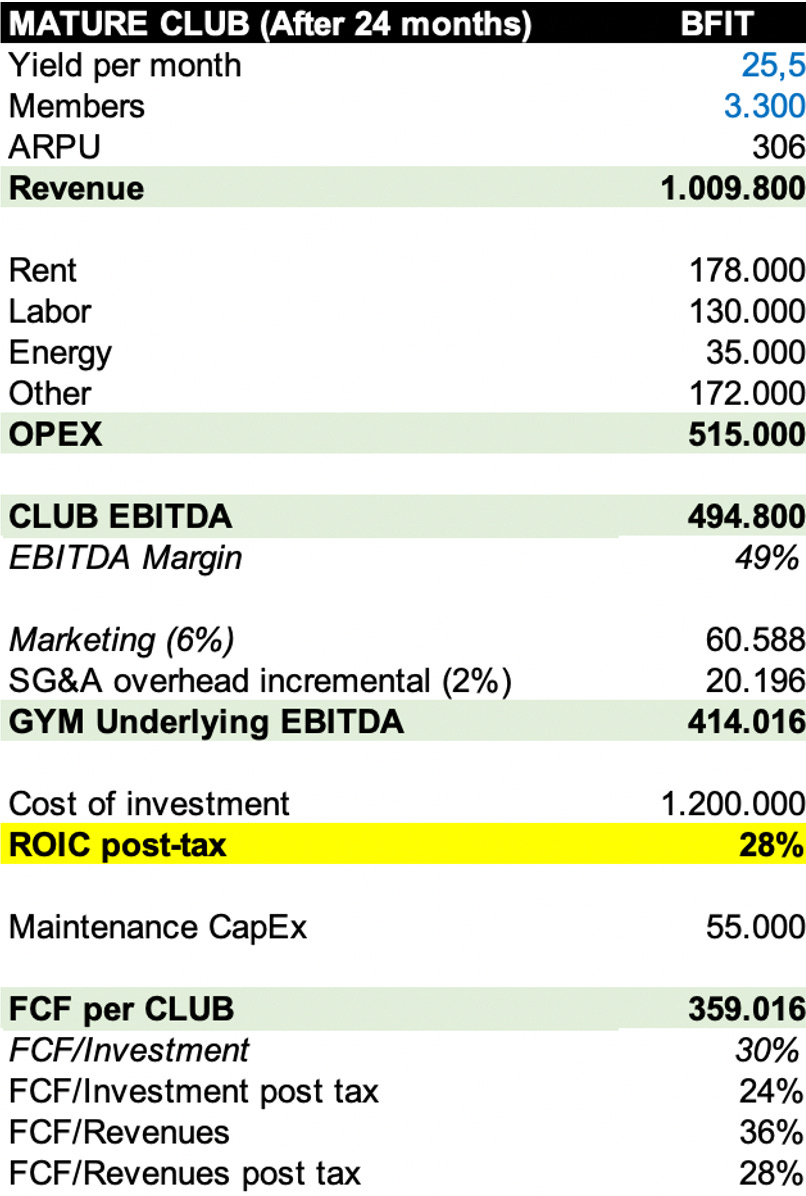Select the ARPU label cell
This screenshot has height=1196, width=806.
click(x=54, y=147)
